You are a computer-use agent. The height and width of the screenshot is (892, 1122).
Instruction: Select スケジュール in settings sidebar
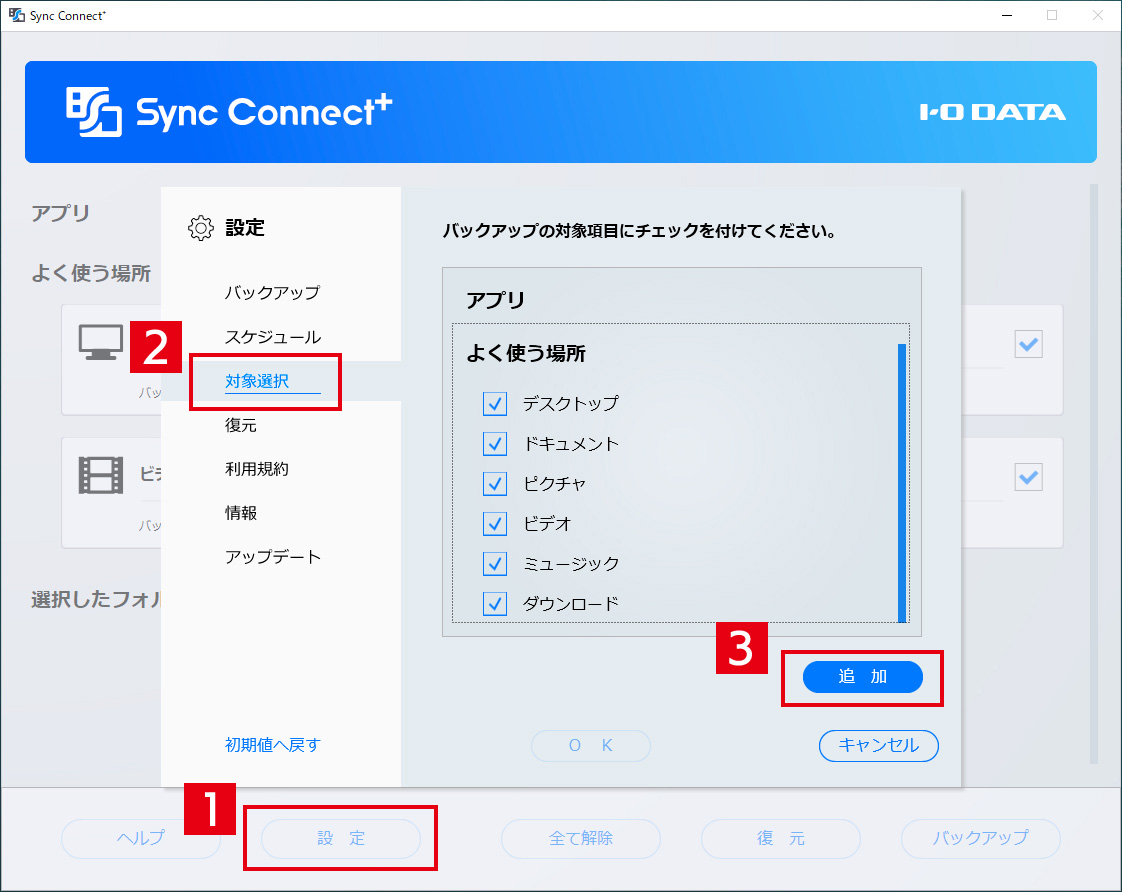click(273, 337)
